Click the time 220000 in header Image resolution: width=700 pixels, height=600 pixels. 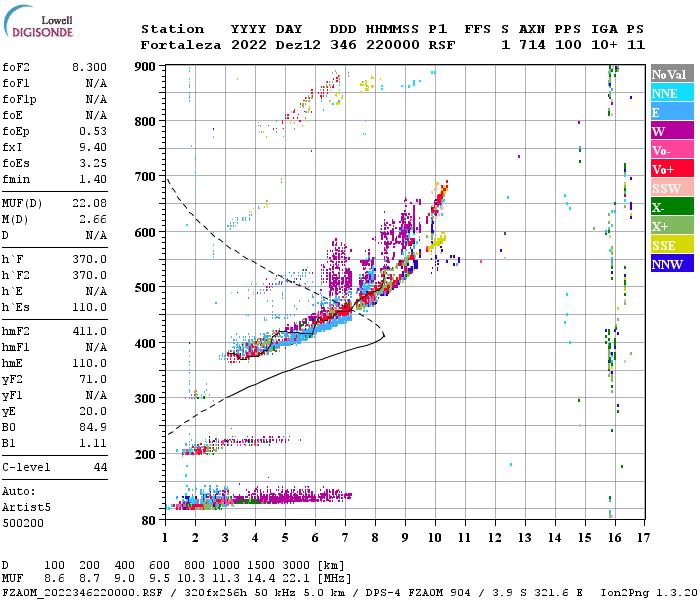(x=393, y=45)
